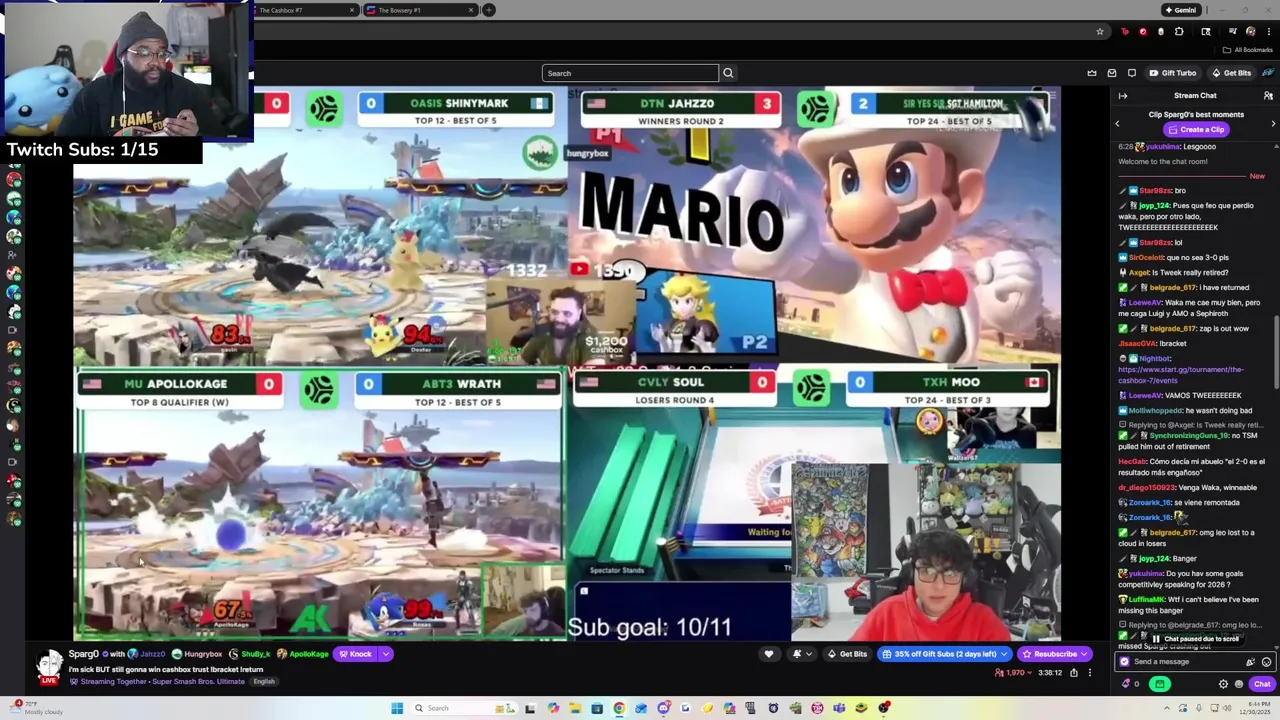Open All Bookmarks folder
The height and width of the screenshot is (720, 1280).
point(1248,50)
